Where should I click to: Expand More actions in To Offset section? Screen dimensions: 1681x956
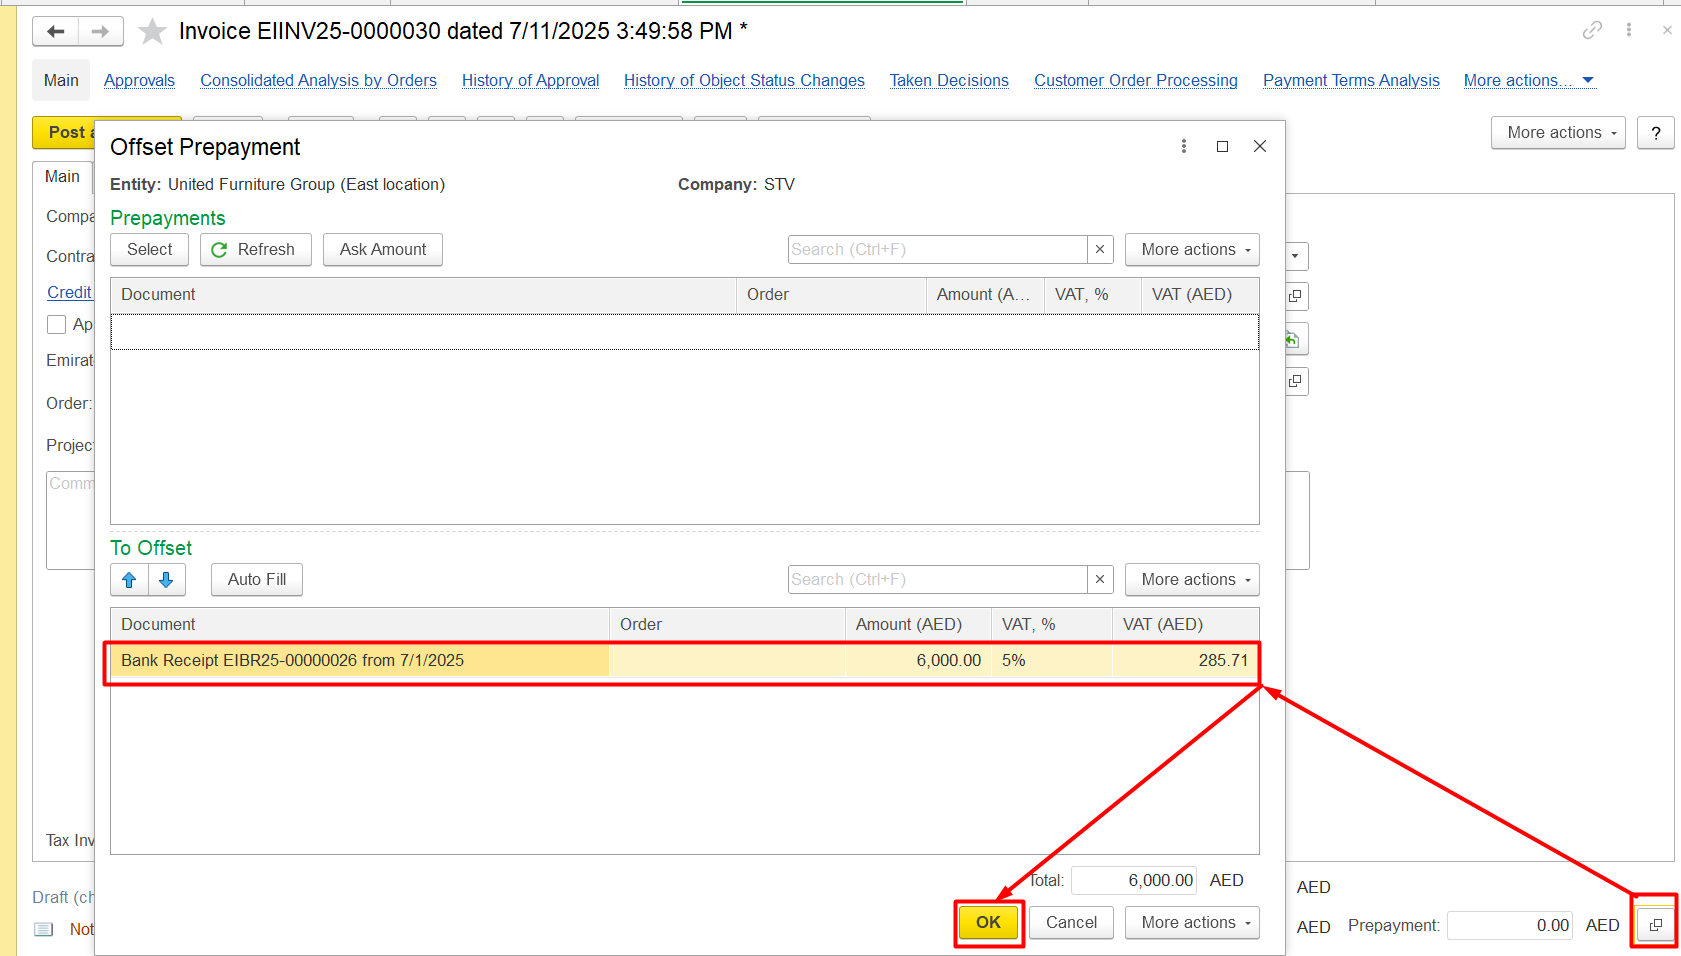[1192, 579]
